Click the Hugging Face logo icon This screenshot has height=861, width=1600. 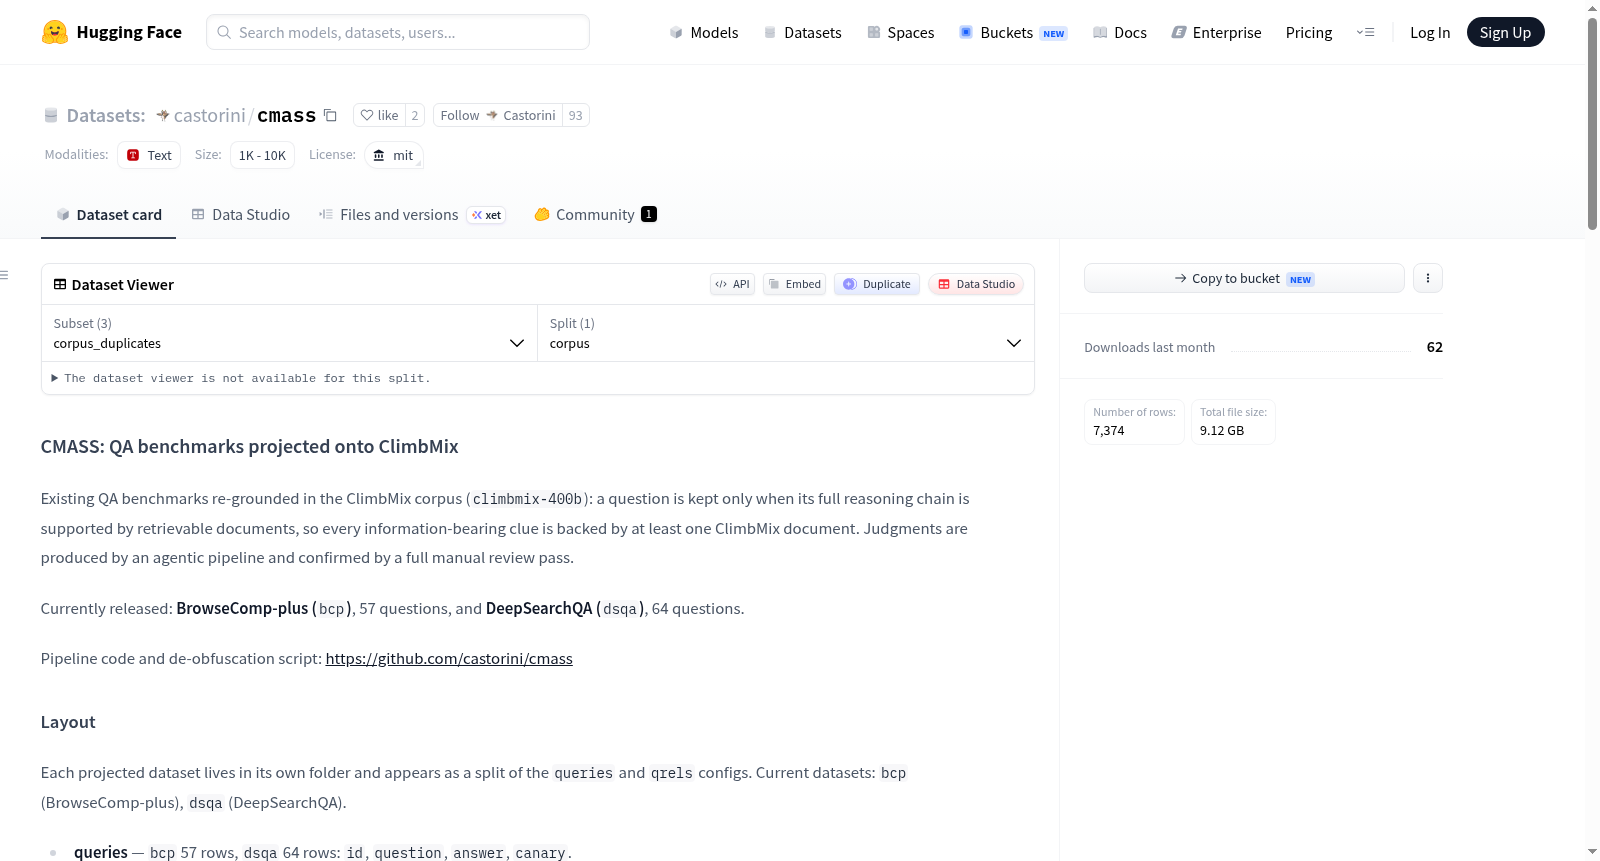tap(55, 32)
